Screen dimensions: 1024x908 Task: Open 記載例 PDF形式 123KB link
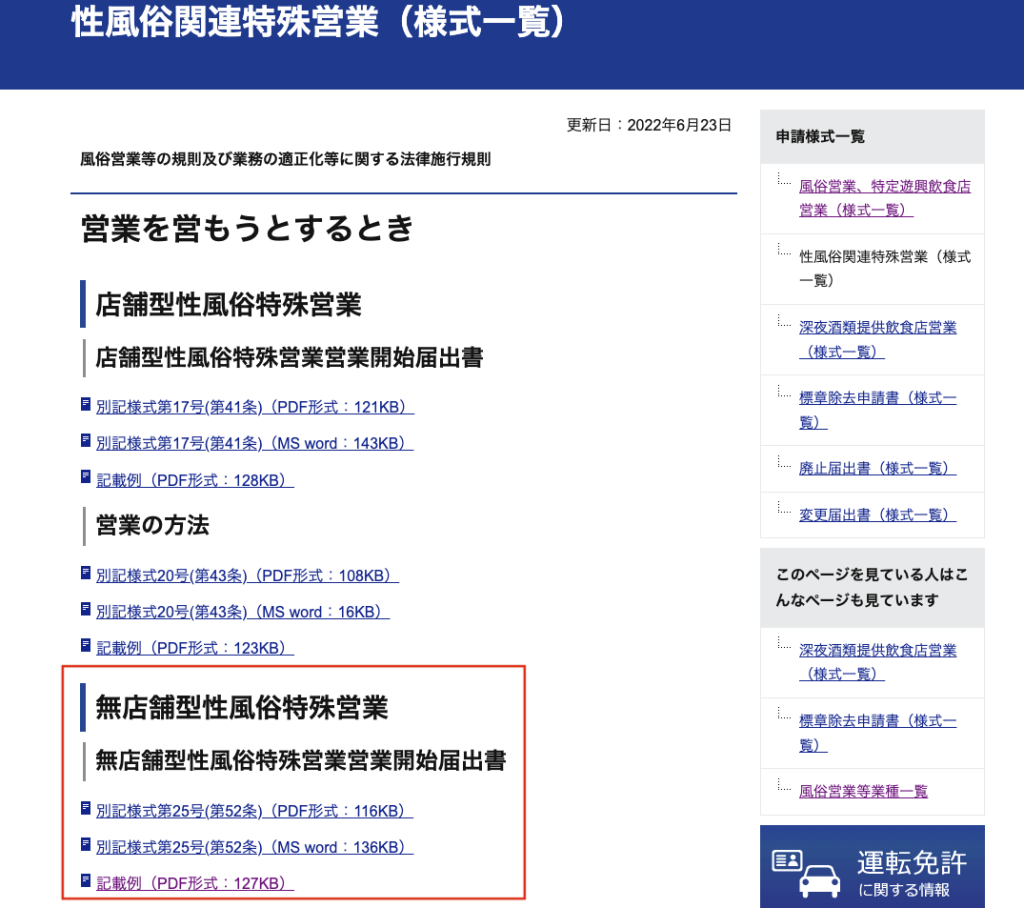pos(194,648)
